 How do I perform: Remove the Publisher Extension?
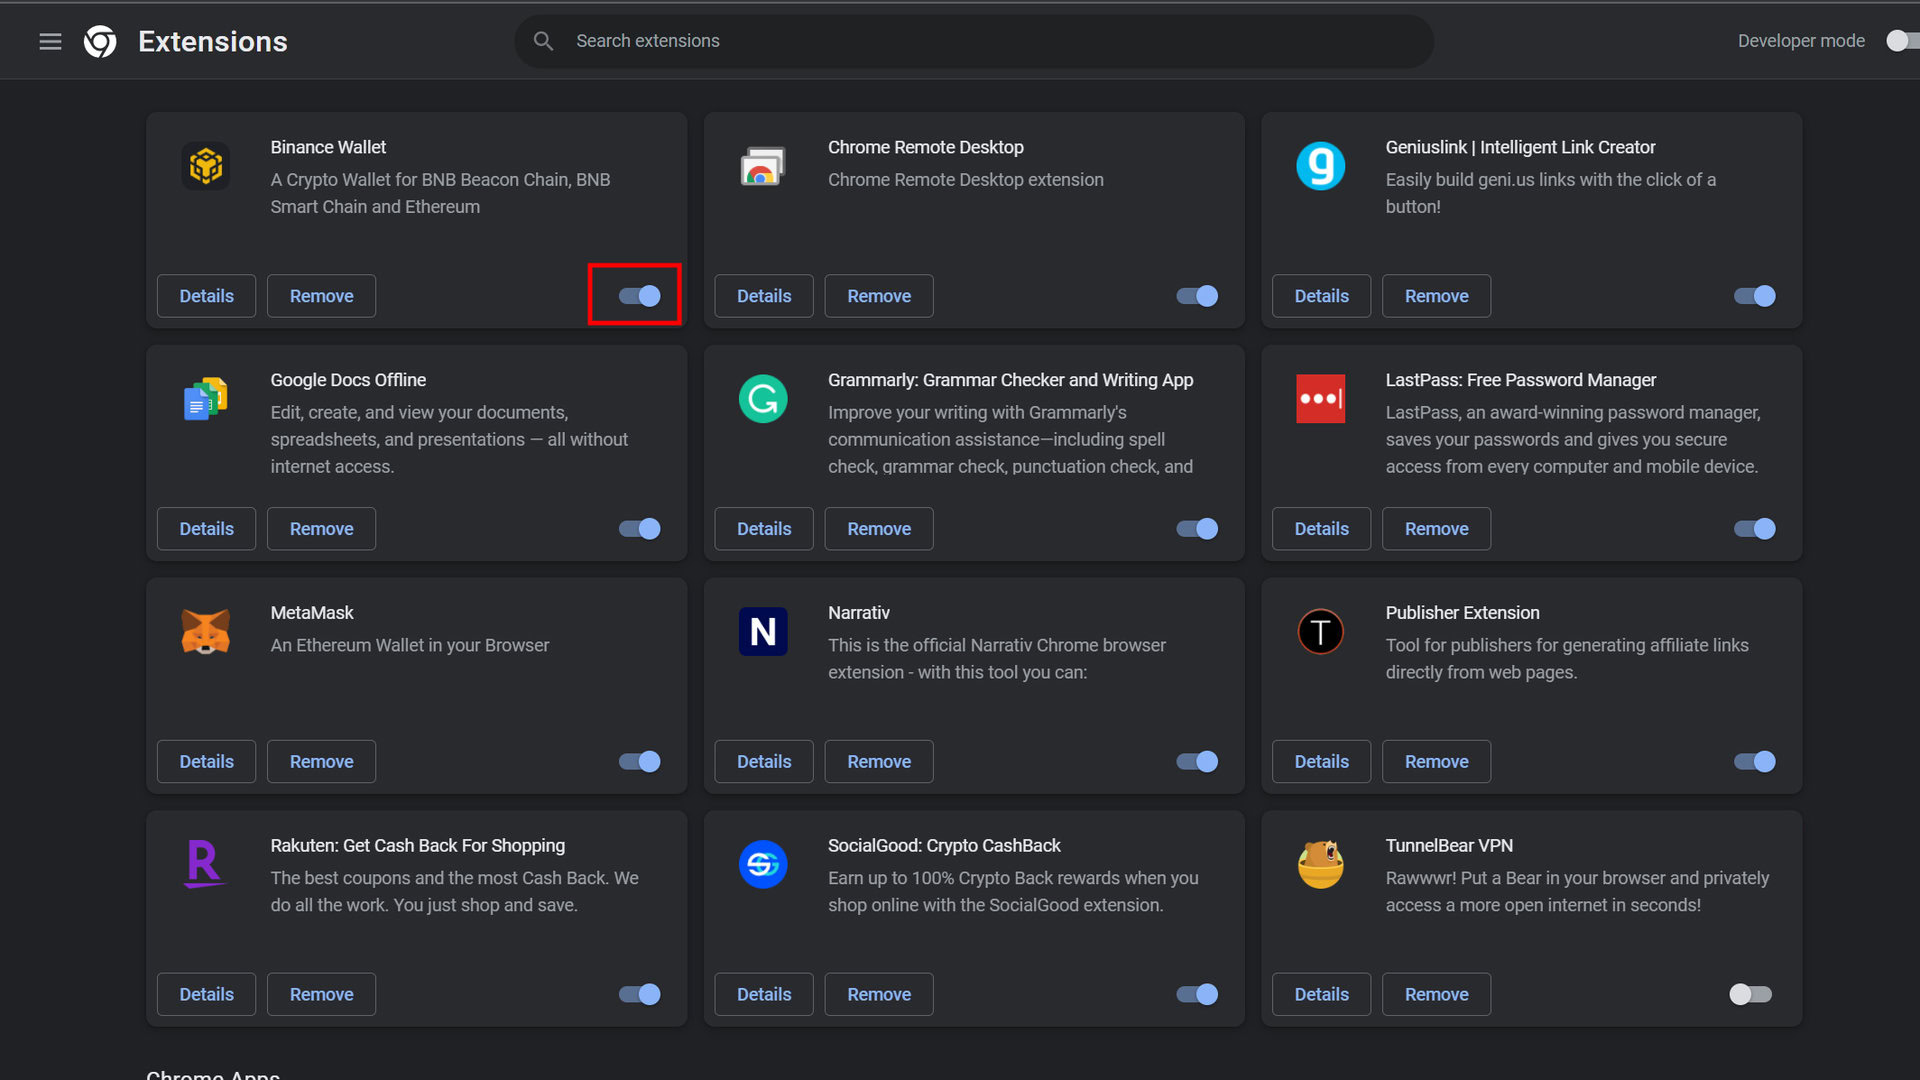point(1436,762)
